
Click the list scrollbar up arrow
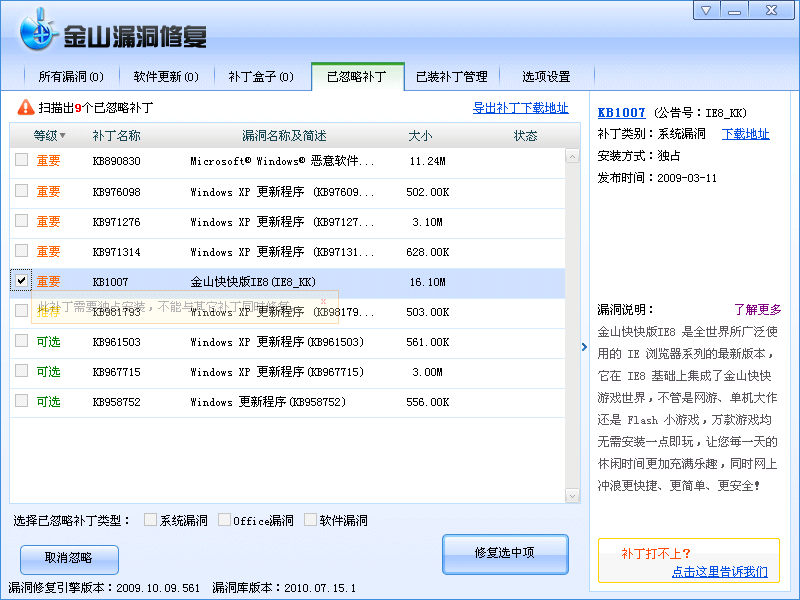click(x=572, y=156)
